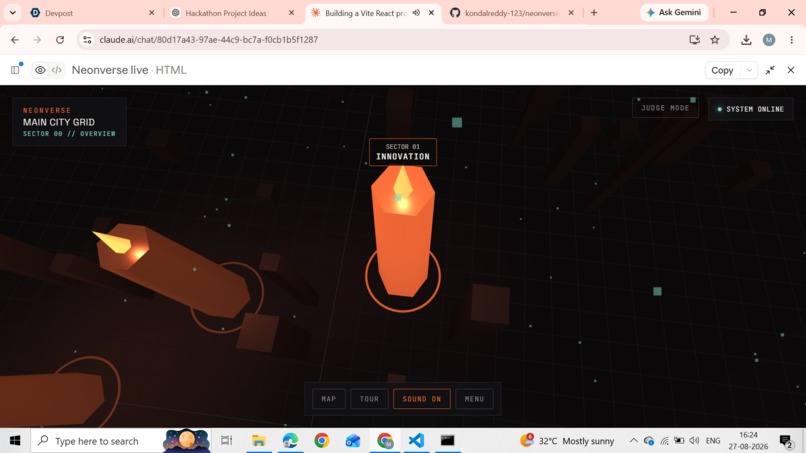The height and width of the screenshot is (453, 806).
Task: Open the Chrome three-dot menu
Action: 792,40
